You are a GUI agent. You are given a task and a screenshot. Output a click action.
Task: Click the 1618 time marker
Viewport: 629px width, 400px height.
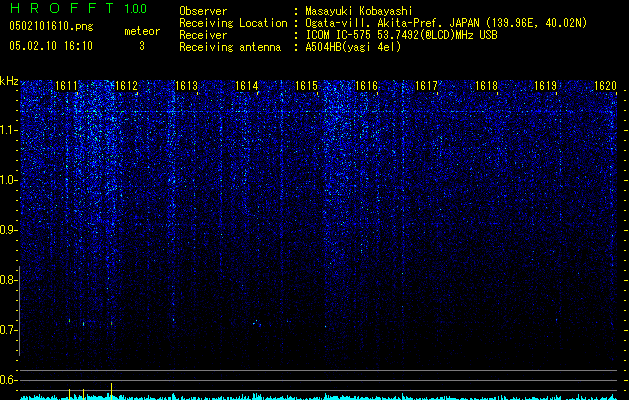click(x=487, y=86)
